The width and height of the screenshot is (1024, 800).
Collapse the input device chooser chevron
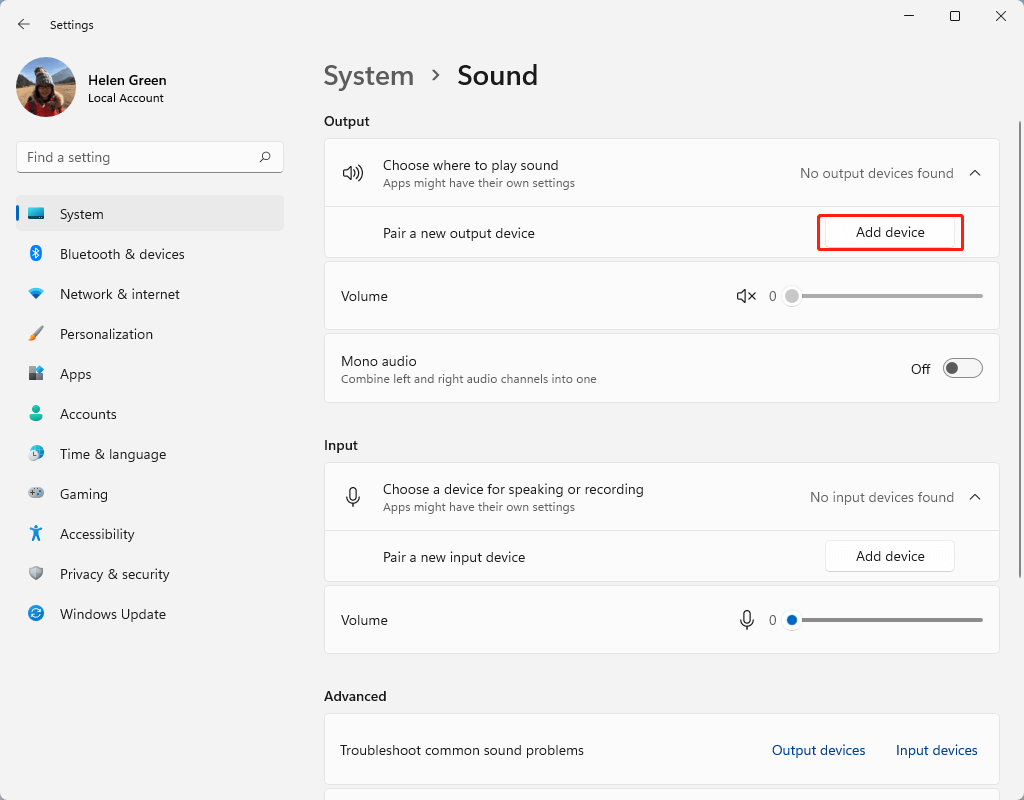[x=975, y=497]
